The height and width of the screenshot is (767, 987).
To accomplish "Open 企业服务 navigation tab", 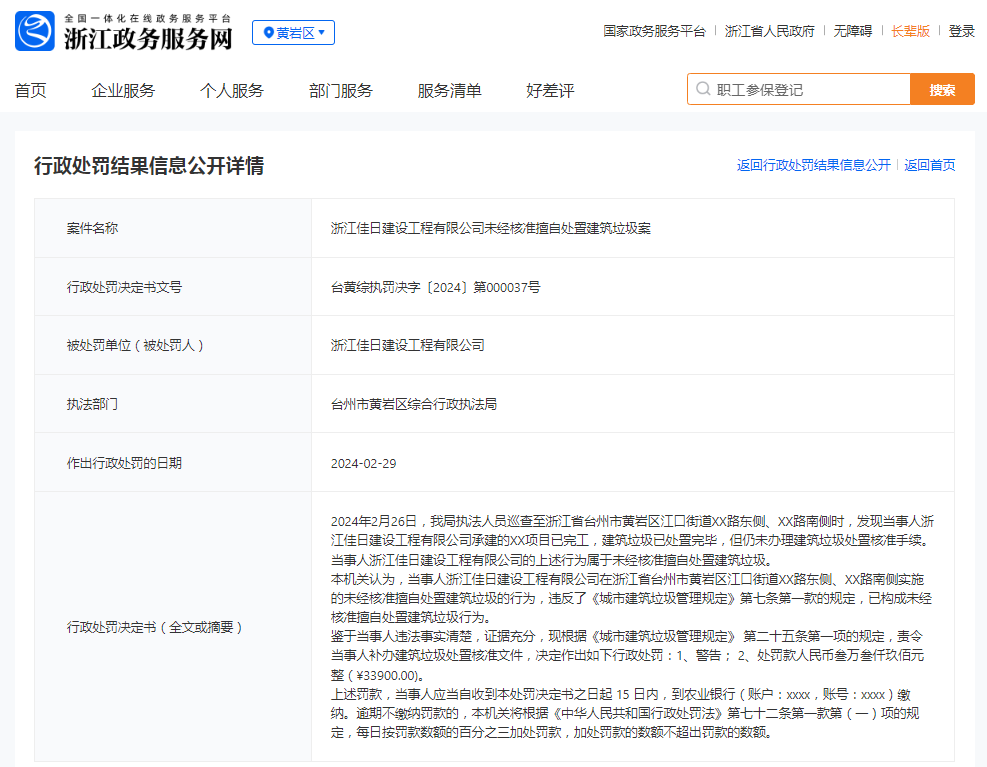I will (x=123, y=91).
